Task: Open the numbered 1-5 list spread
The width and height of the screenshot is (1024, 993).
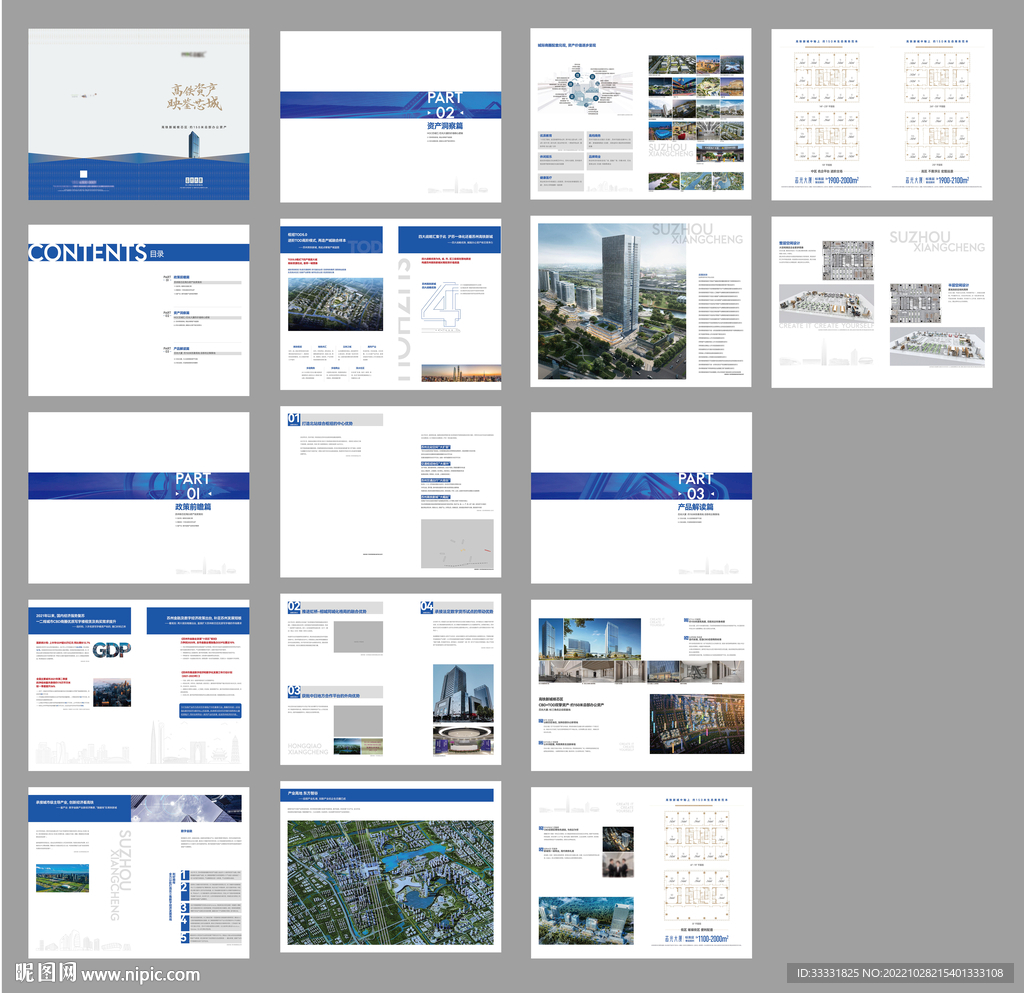Action: click(138, 873)
